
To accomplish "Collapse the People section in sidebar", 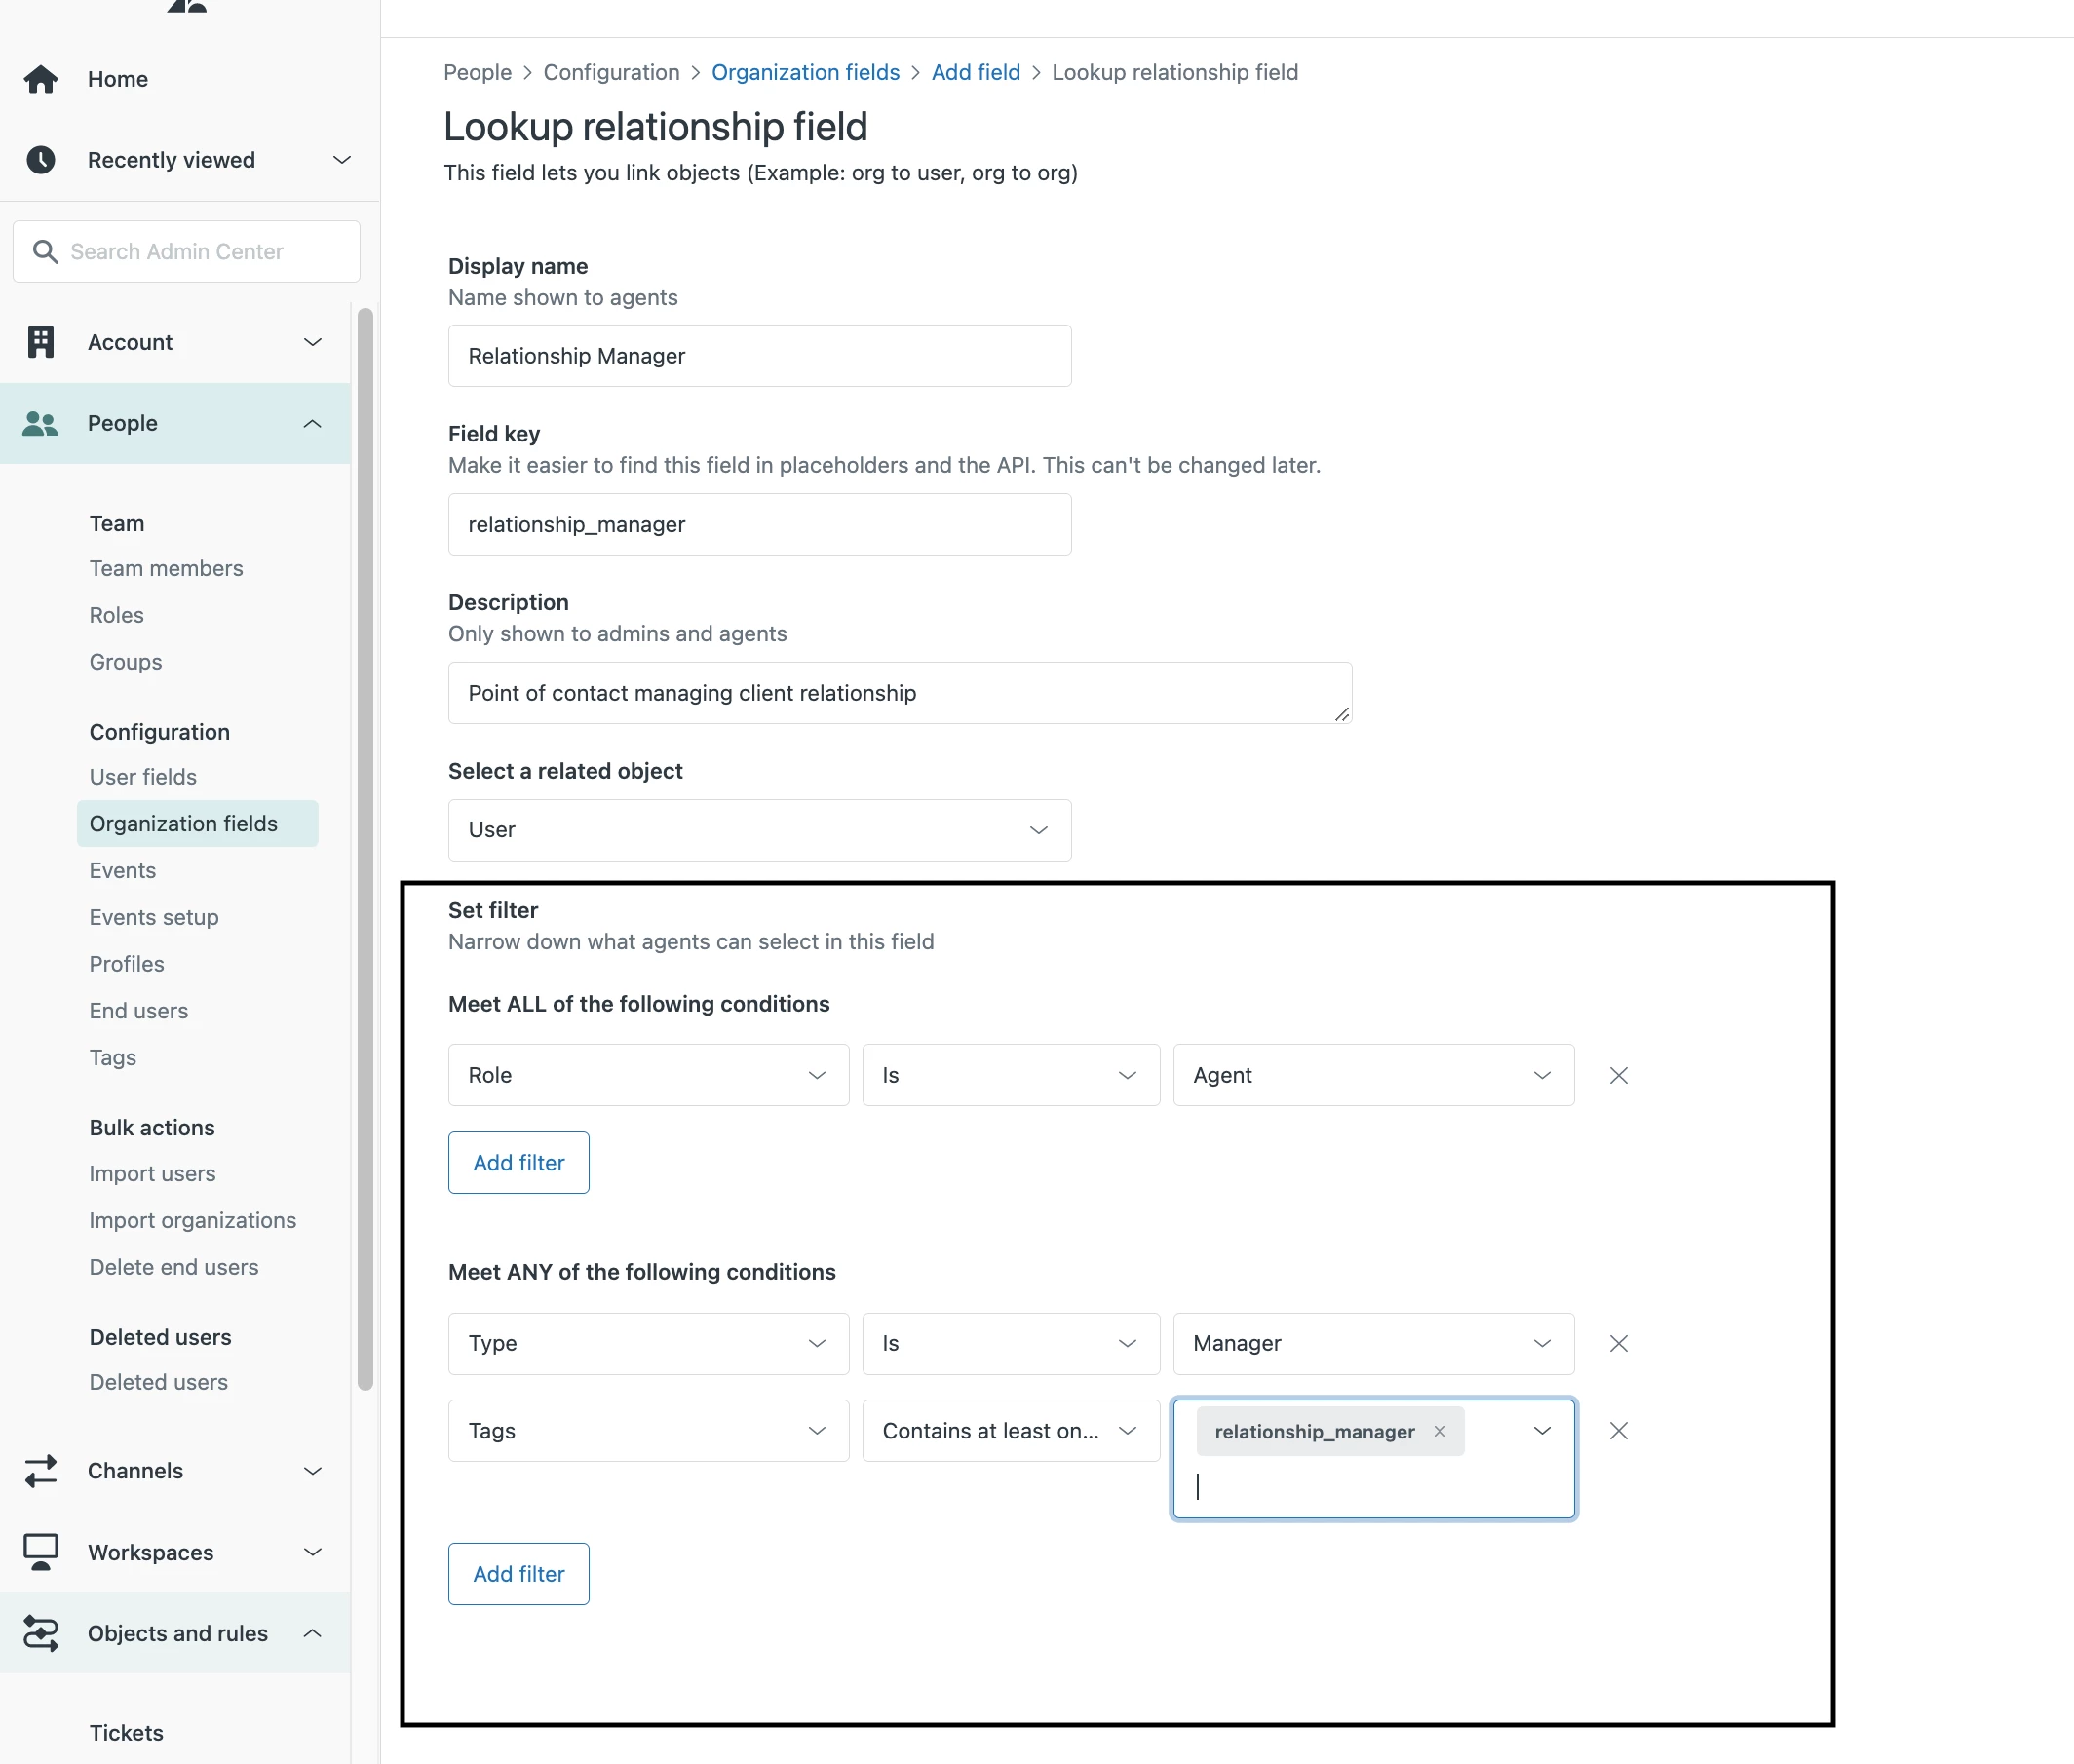I will tap(312, 423).
